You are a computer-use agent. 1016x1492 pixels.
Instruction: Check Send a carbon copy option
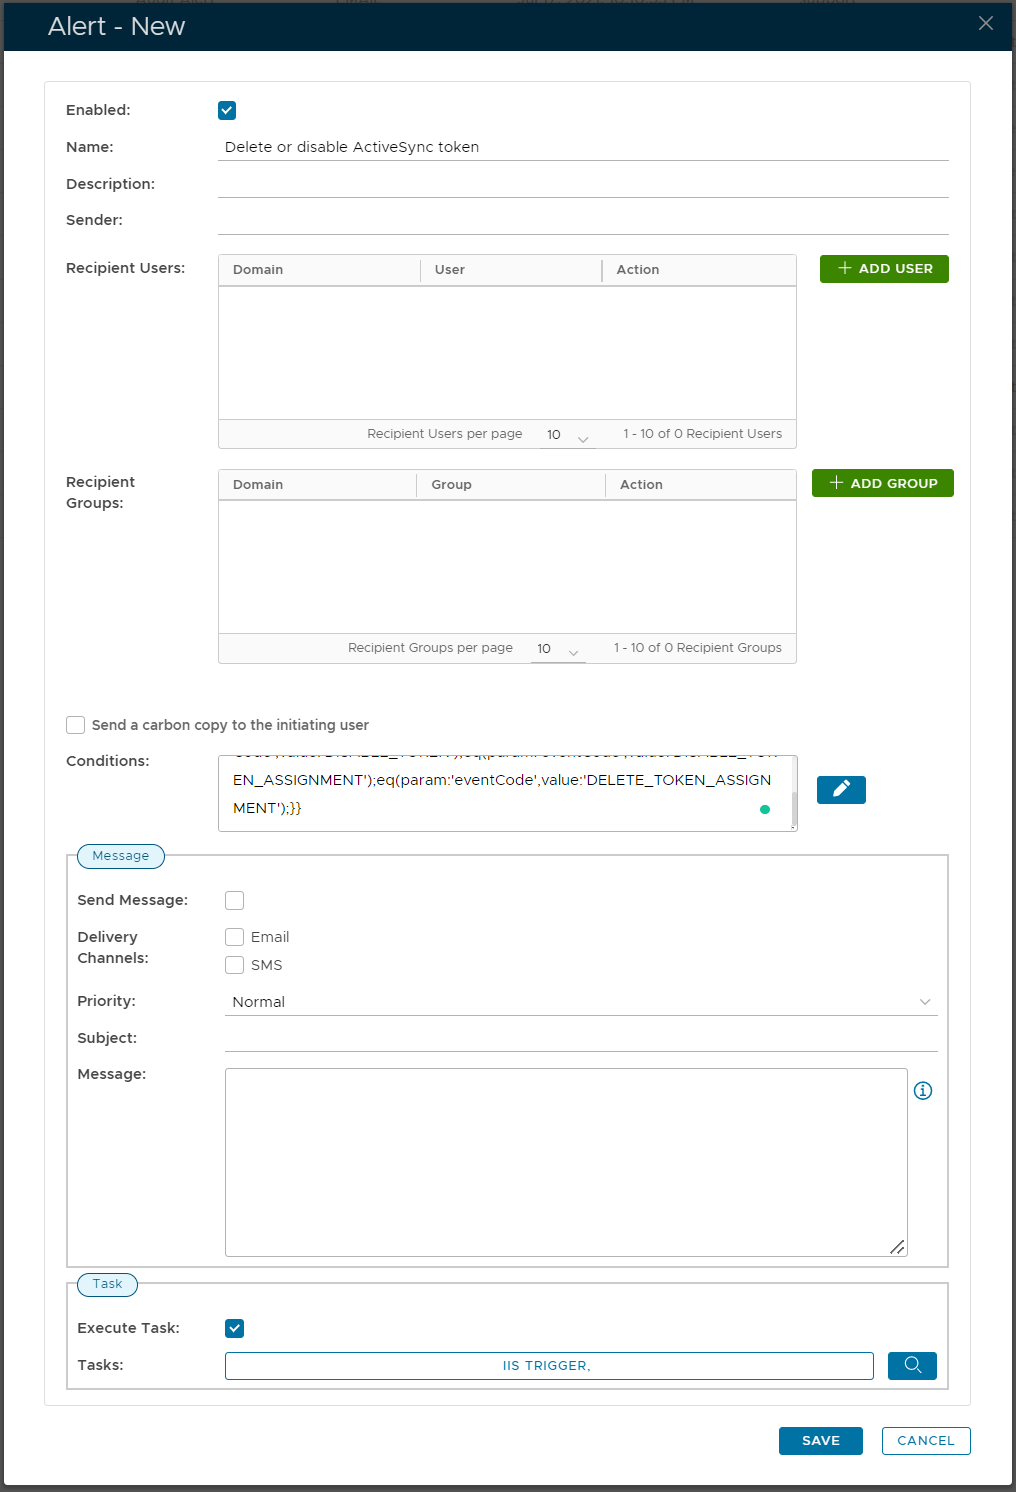point(76,725)
